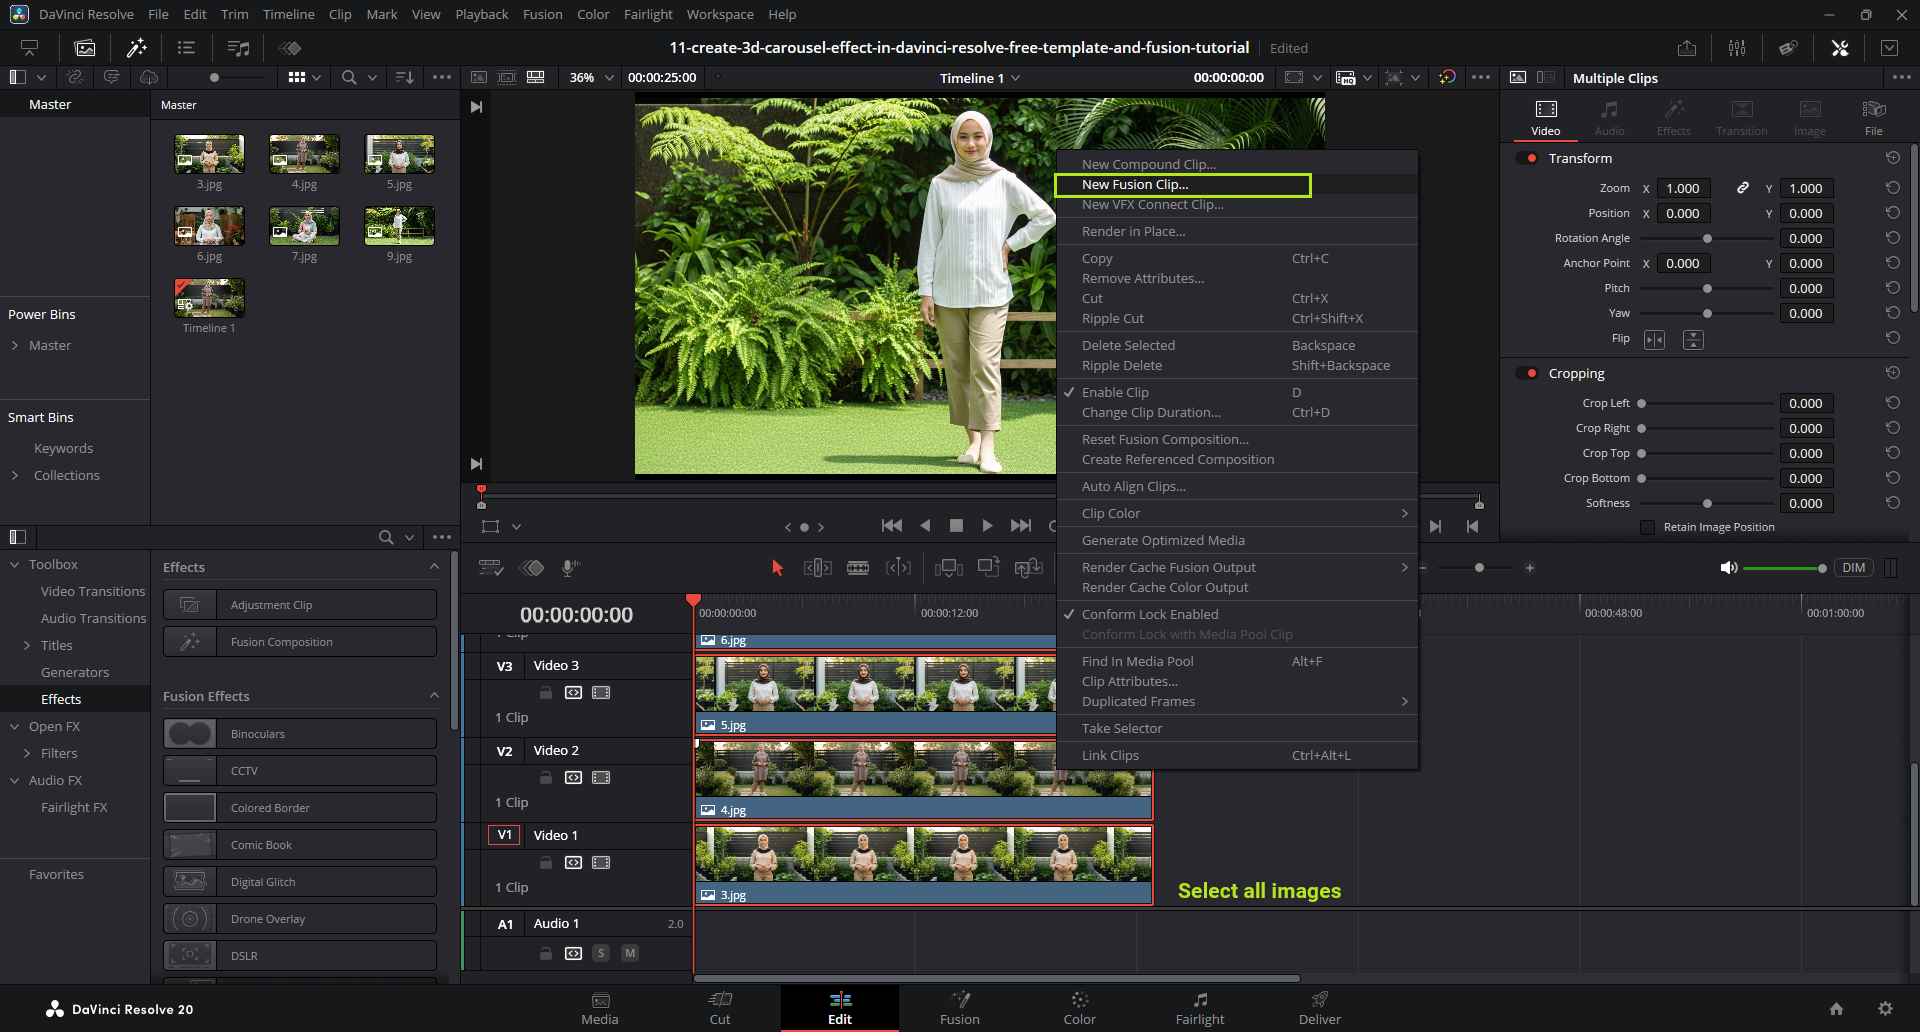Click the DIM audio button
Screen dimensions: 1920x1032
1853,568
